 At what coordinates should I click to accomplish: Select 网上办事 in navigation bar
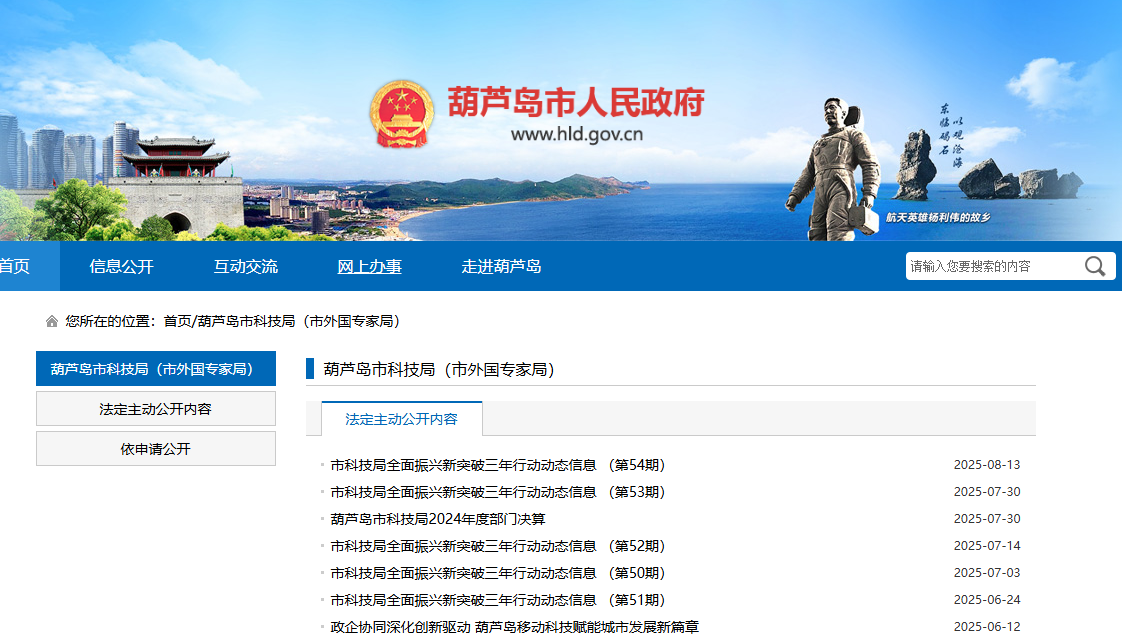(x=369, y=266)
